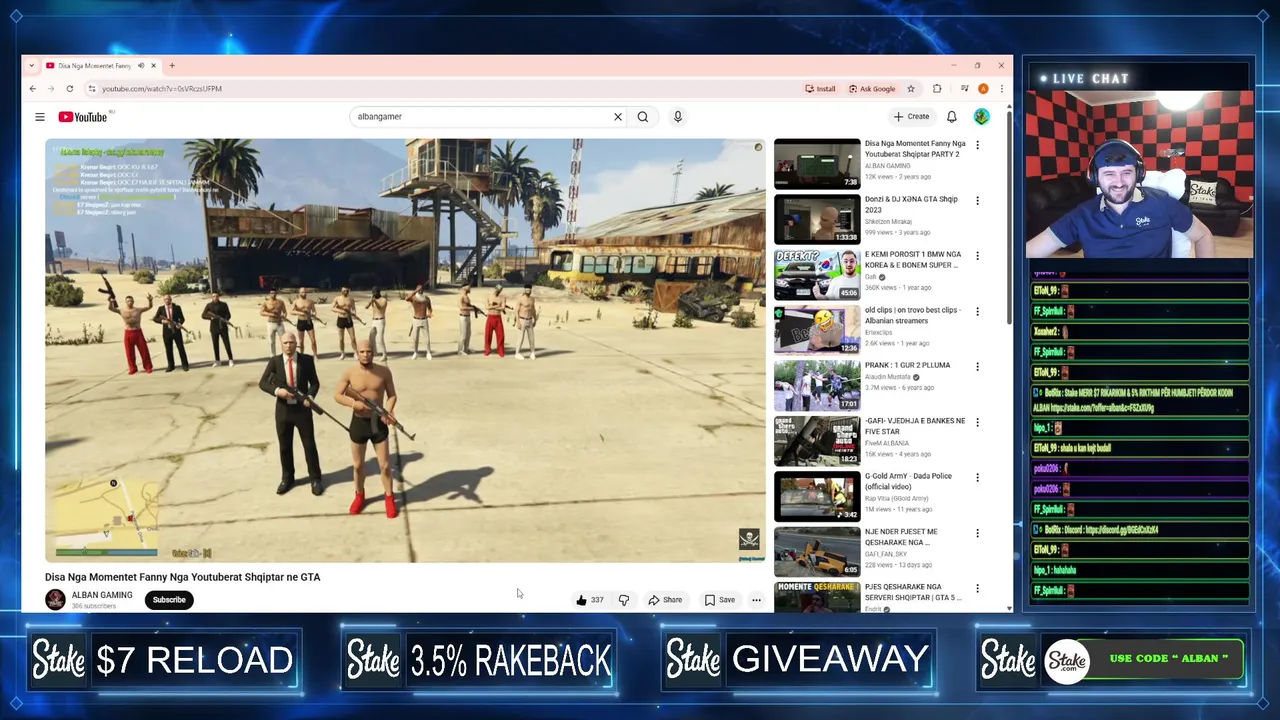Expand the browser tab search dropdown
The width and height of the screenshot is (1280, 720).
[x=31, y=66]
